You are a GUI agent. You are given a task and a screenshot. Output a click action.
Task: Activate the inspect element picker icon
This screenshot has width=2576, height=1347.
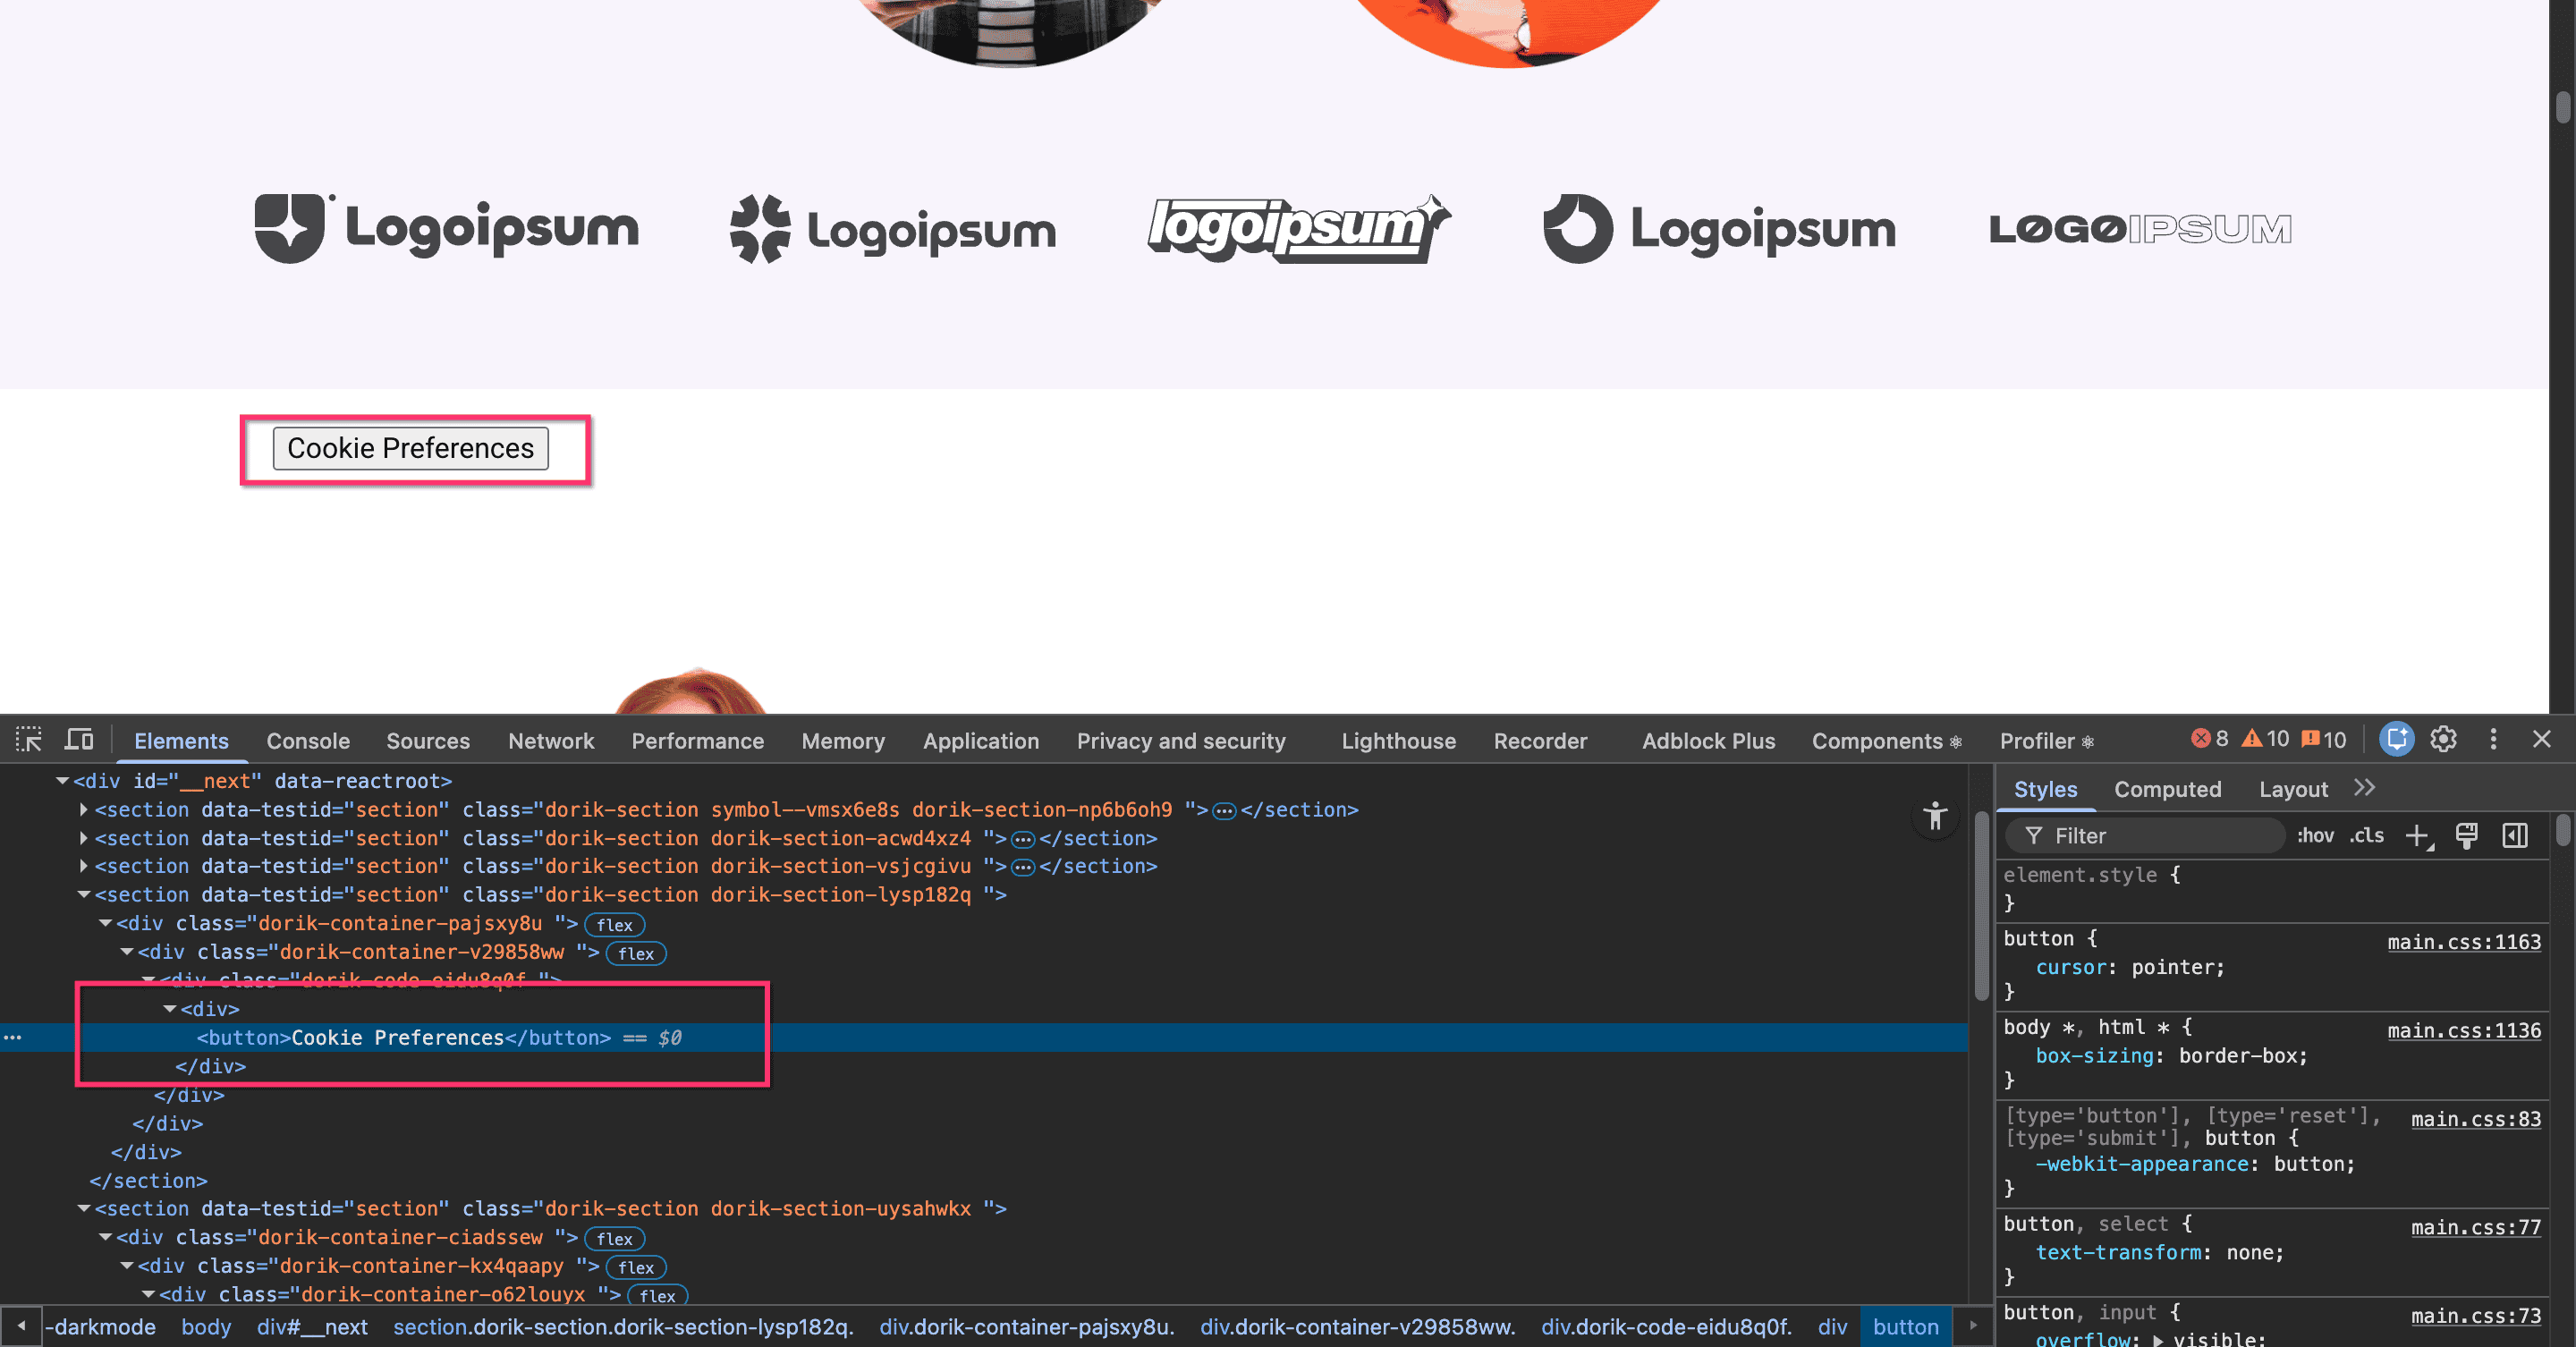point(29,740)
